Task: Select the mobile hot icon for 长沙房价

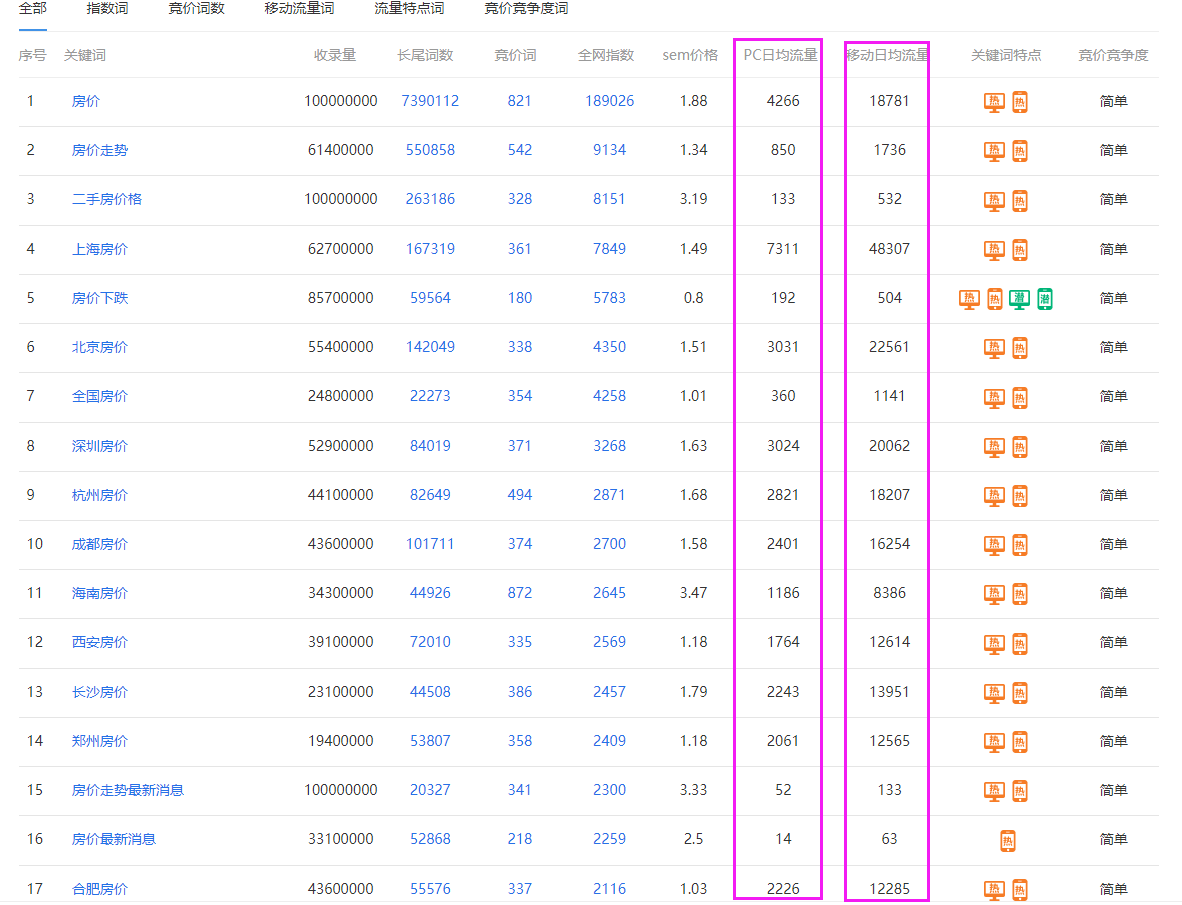Action: click(1020, 693)
